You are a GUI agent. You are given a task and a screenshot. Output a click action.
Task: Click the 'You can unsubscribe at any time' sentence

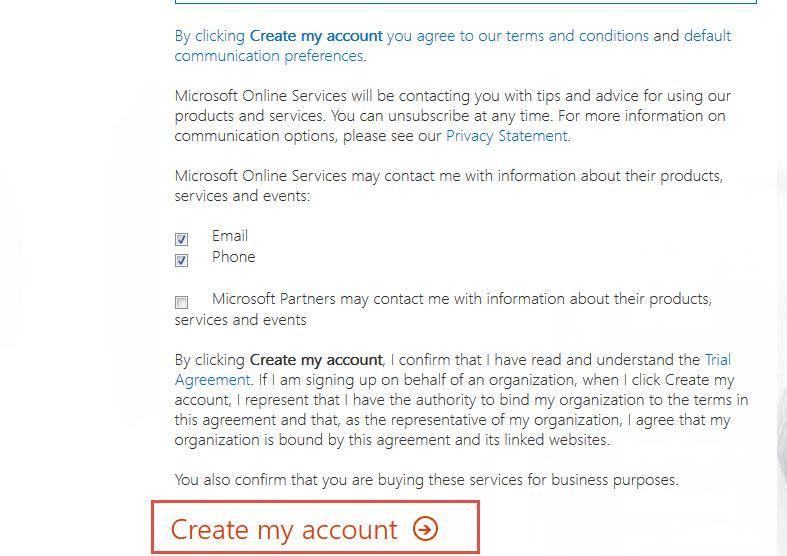(x=442, y=116)
